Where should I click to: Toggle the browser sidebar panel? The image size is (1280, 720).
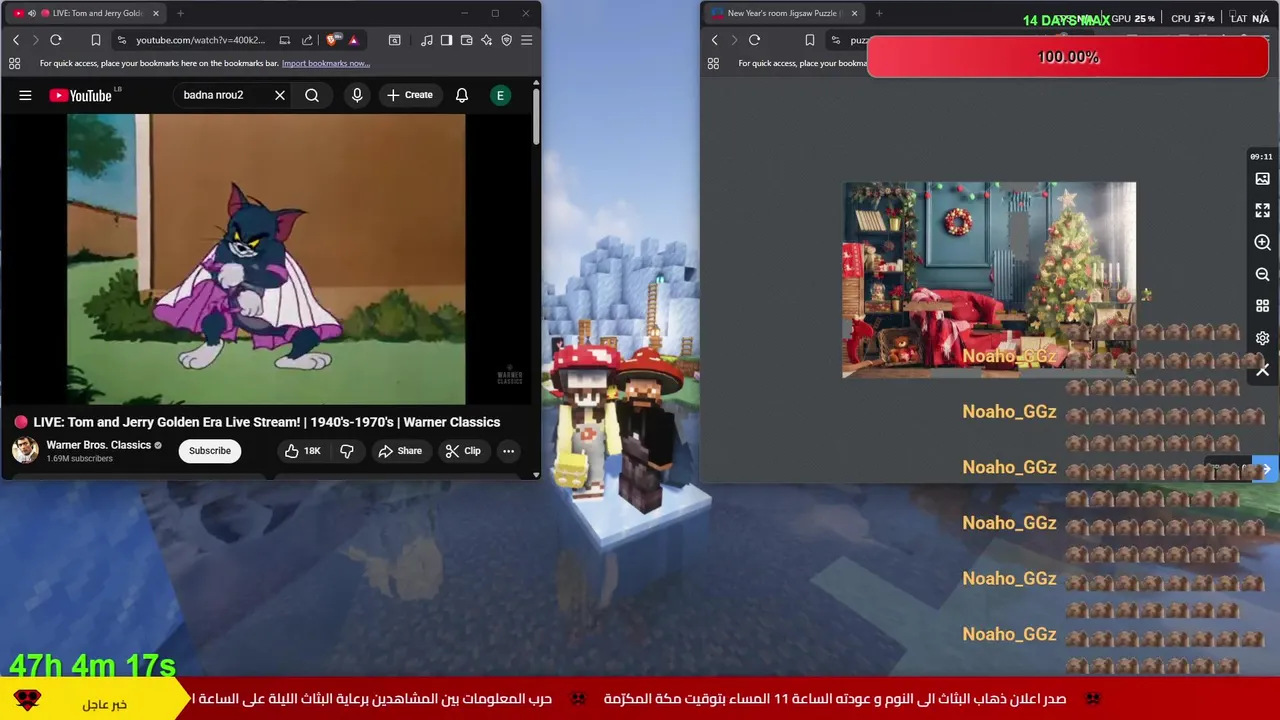(446, 40)
